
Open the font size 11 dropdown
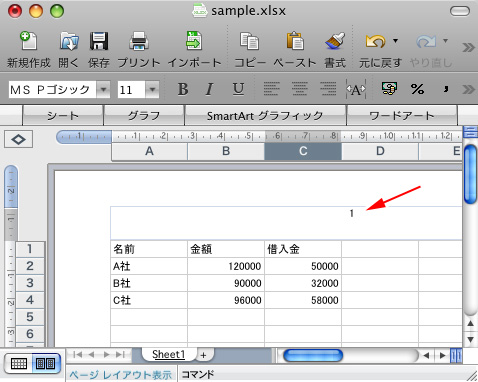pyautogui.click(x=152, y=89)
